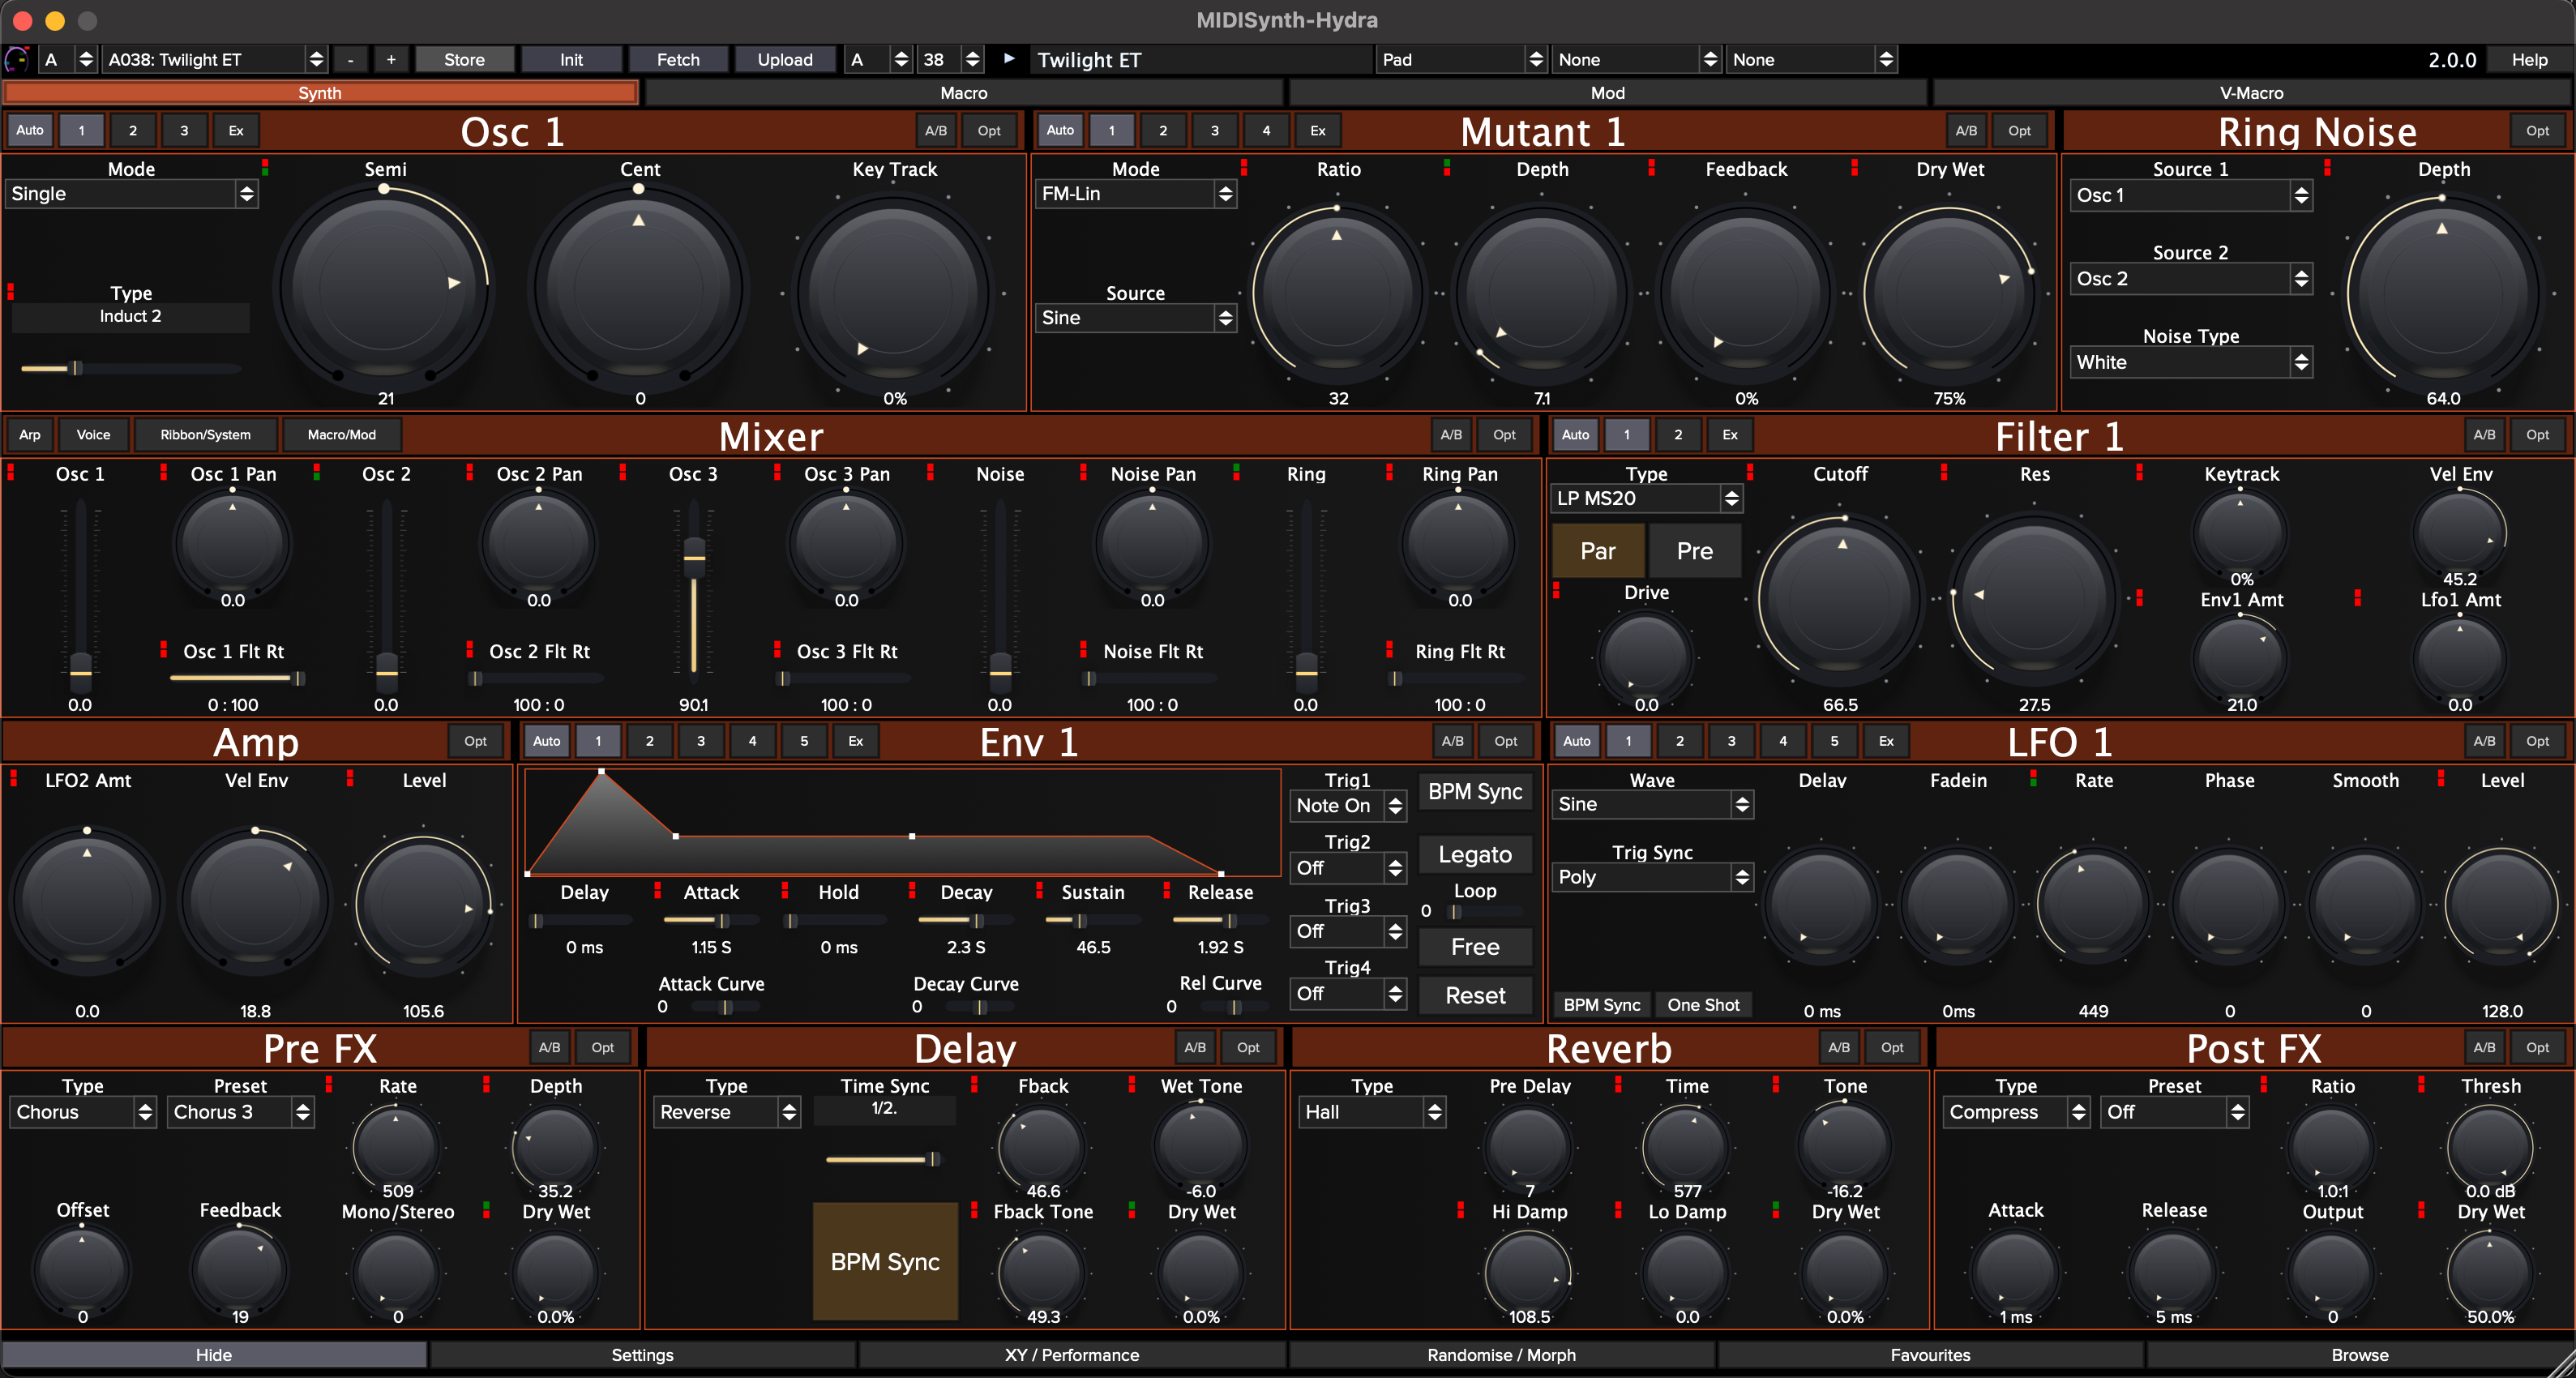Enable Legato in the Env 1 section
This screenshot has height=1378, width=2576.
[1474, 854]
